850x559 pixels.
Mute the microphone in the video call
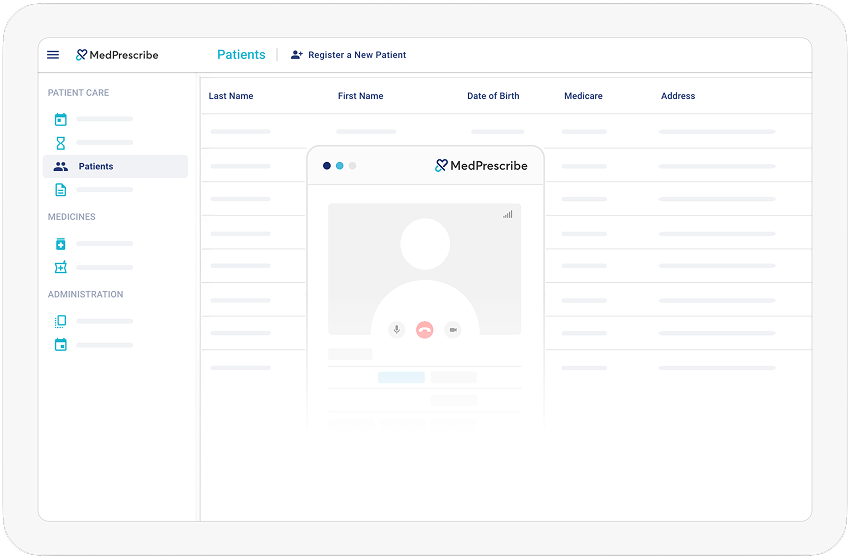tap(397, 329)
